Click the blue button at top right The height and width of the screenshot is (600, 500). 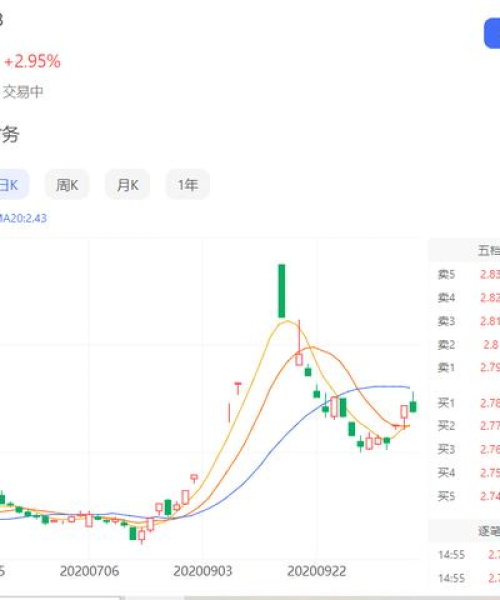pos(492,34)
